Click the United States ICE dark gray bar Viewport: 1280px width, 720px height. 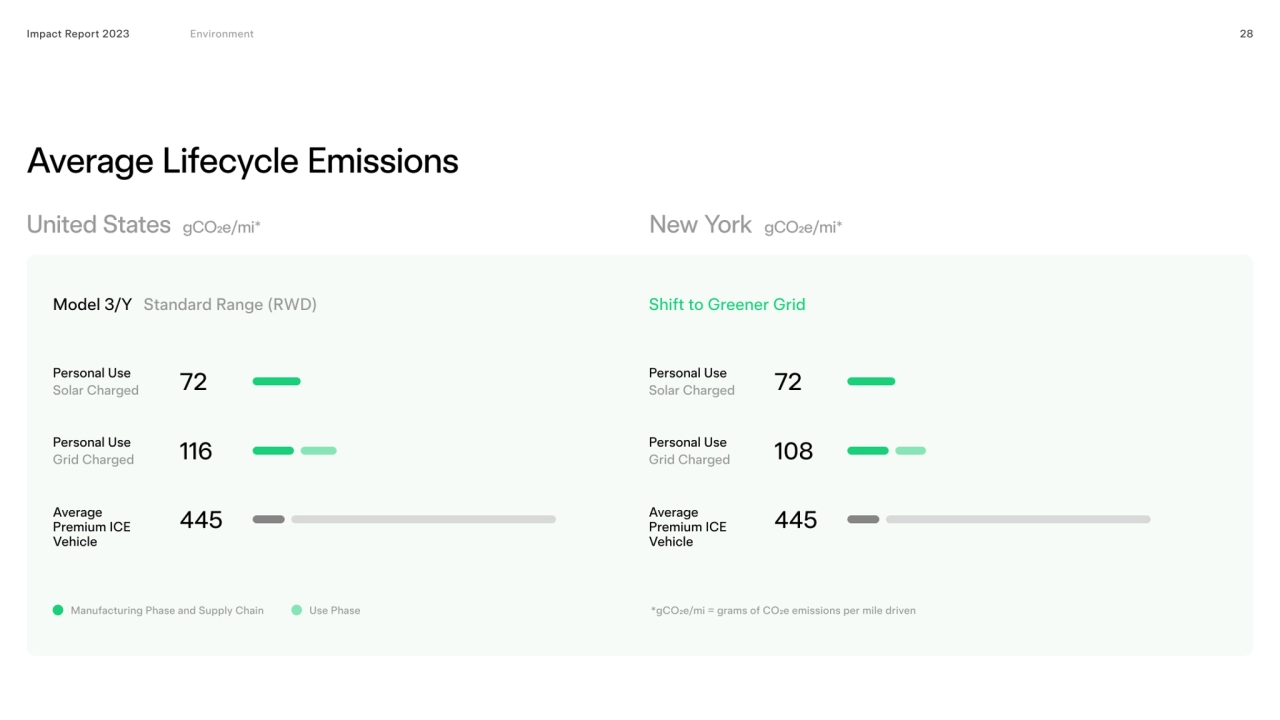269,520
